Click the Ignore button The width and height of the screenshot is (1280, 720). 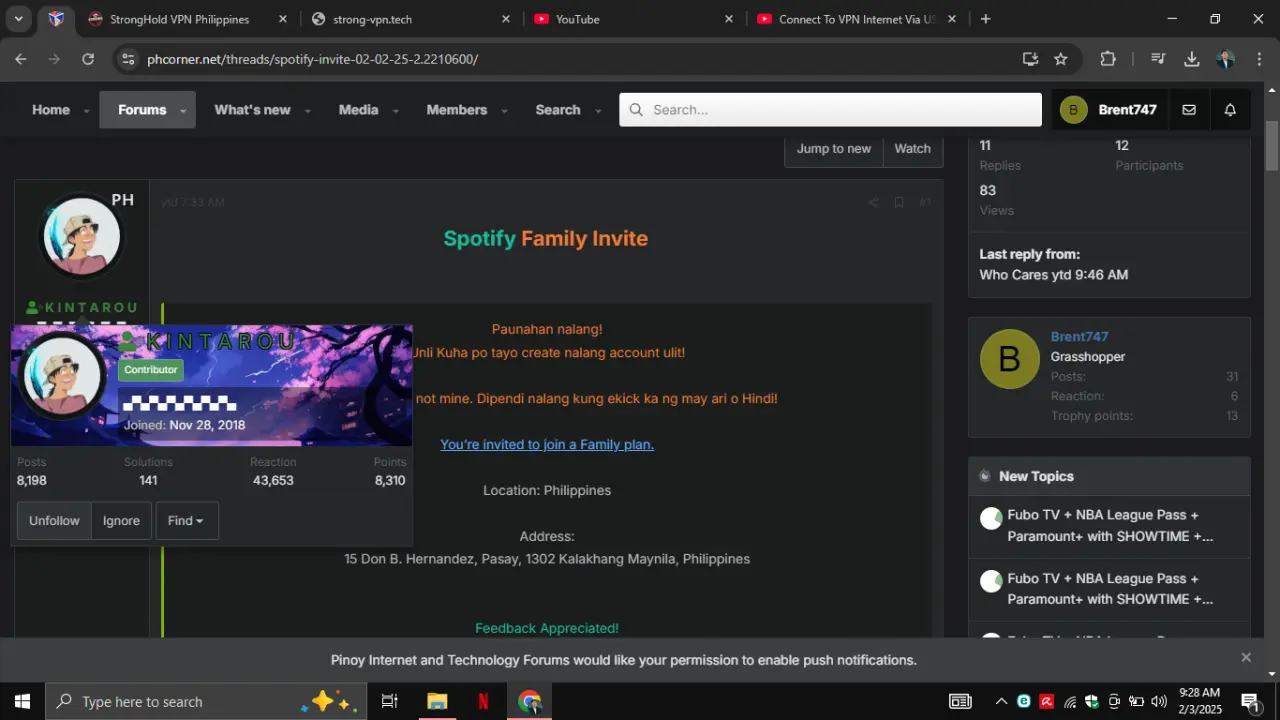click(x=121, y=521)
